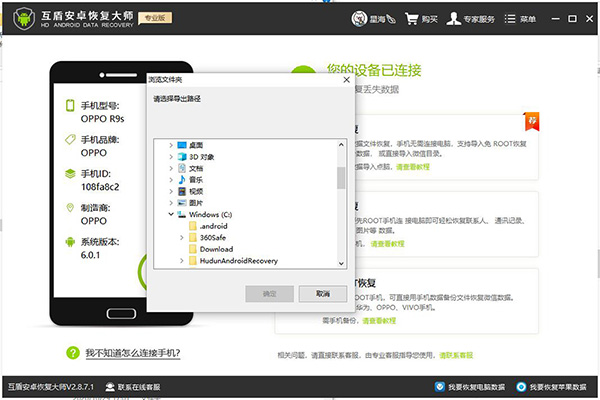Viewport: 600px width, 400px height.
Task: Click the folder tree scroll down arrow
Action: click(341, 263)
